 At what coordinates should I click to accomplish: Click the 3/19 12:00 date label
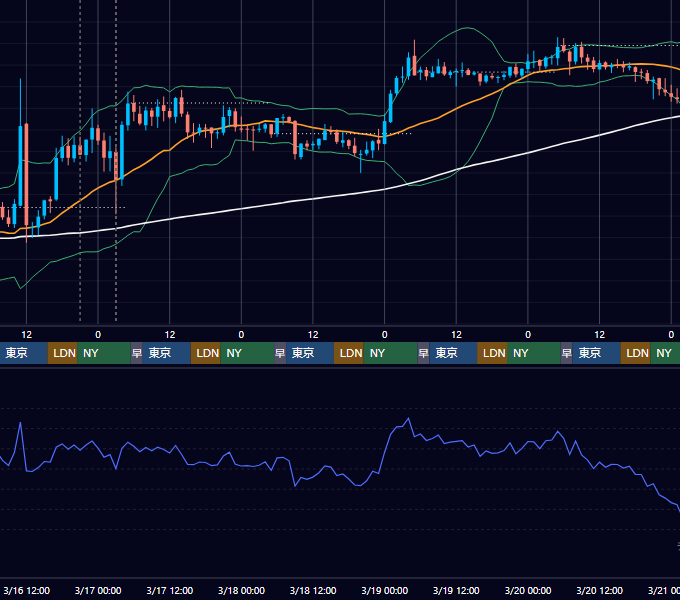[456, 590]
